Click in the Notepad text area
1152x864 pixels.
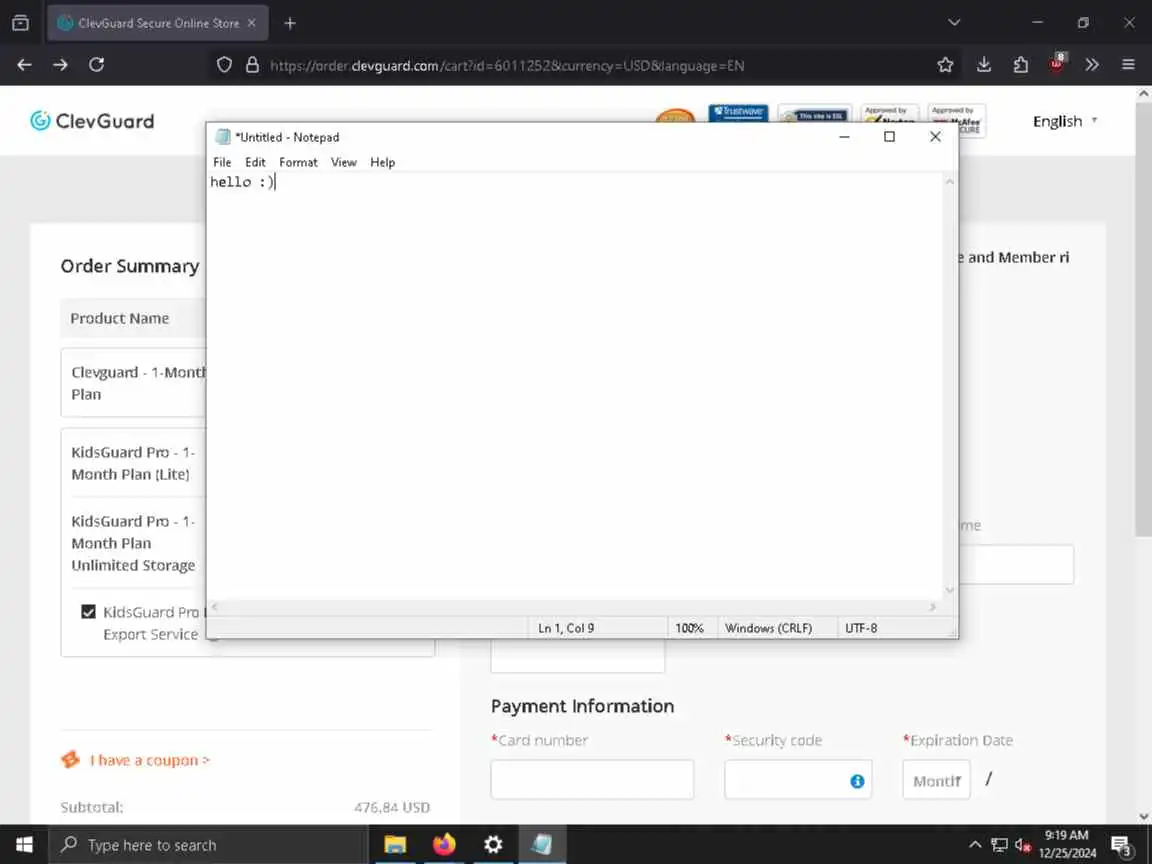(575, 386)
